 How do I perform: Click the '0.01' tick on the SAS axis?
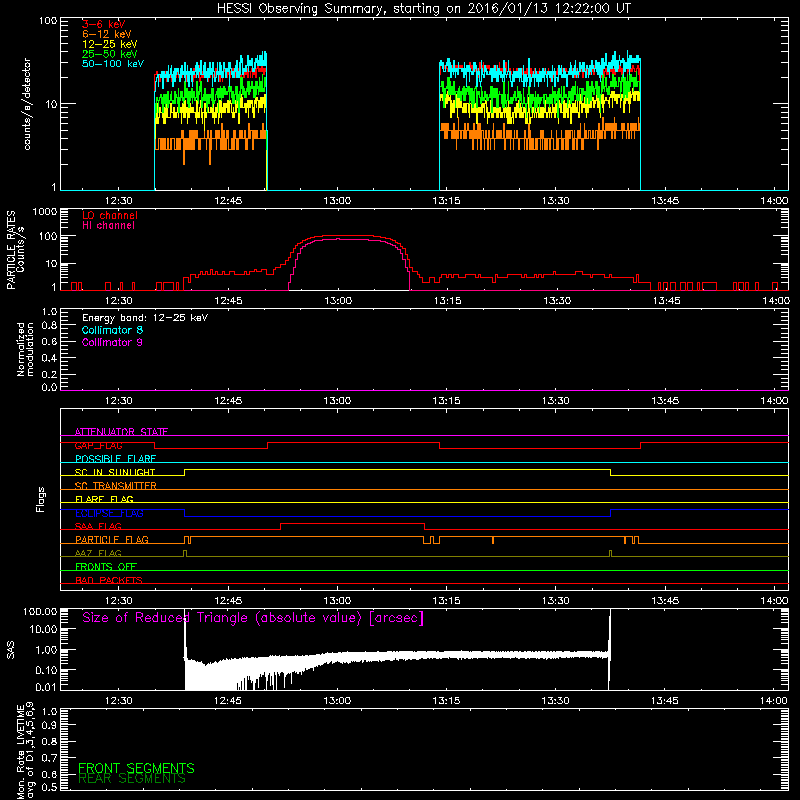46,688
